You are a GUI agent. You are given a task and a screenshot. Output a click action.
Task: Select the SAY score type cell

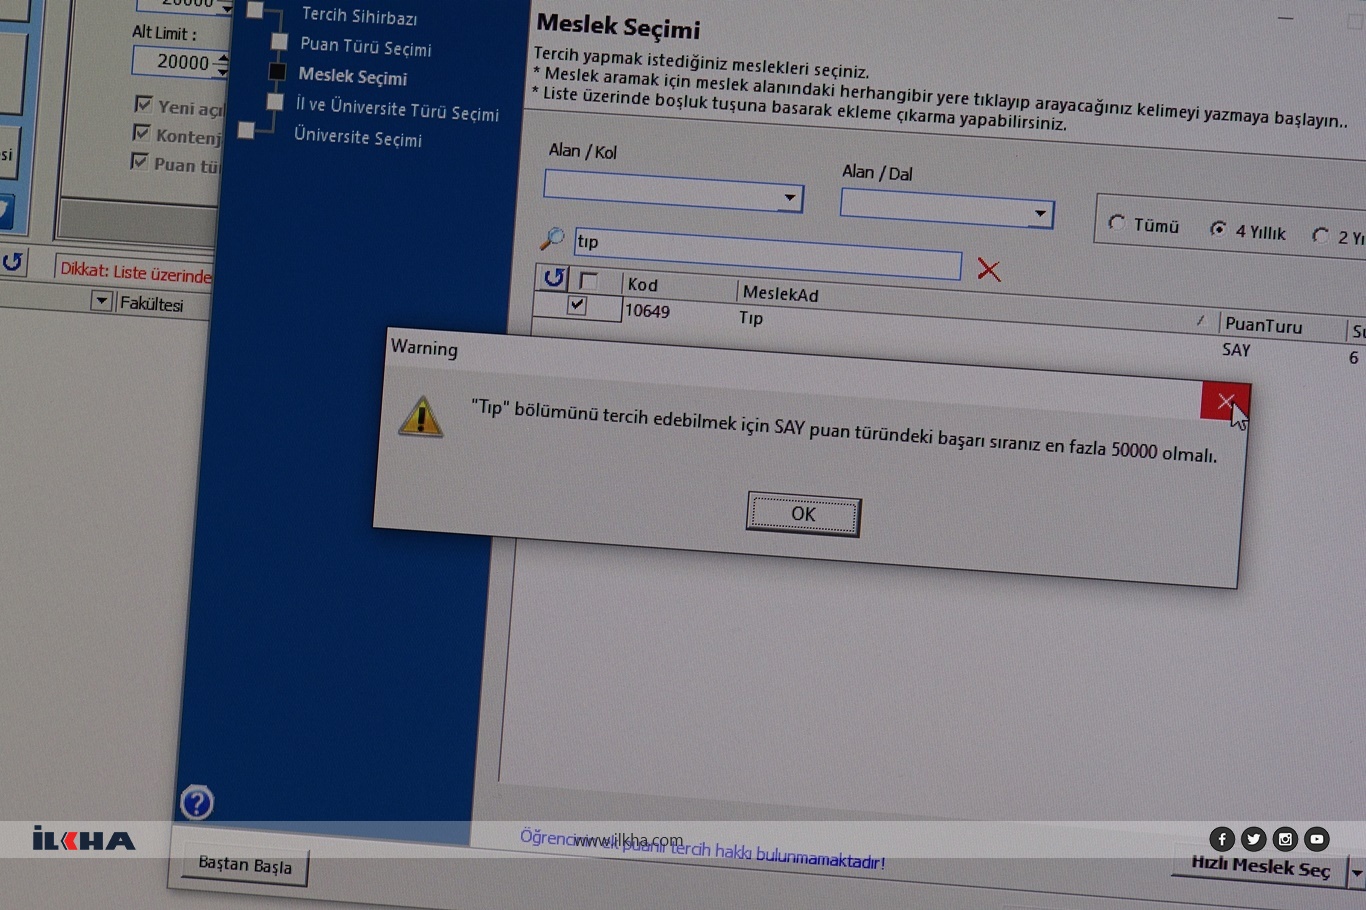coord(1236,350)
